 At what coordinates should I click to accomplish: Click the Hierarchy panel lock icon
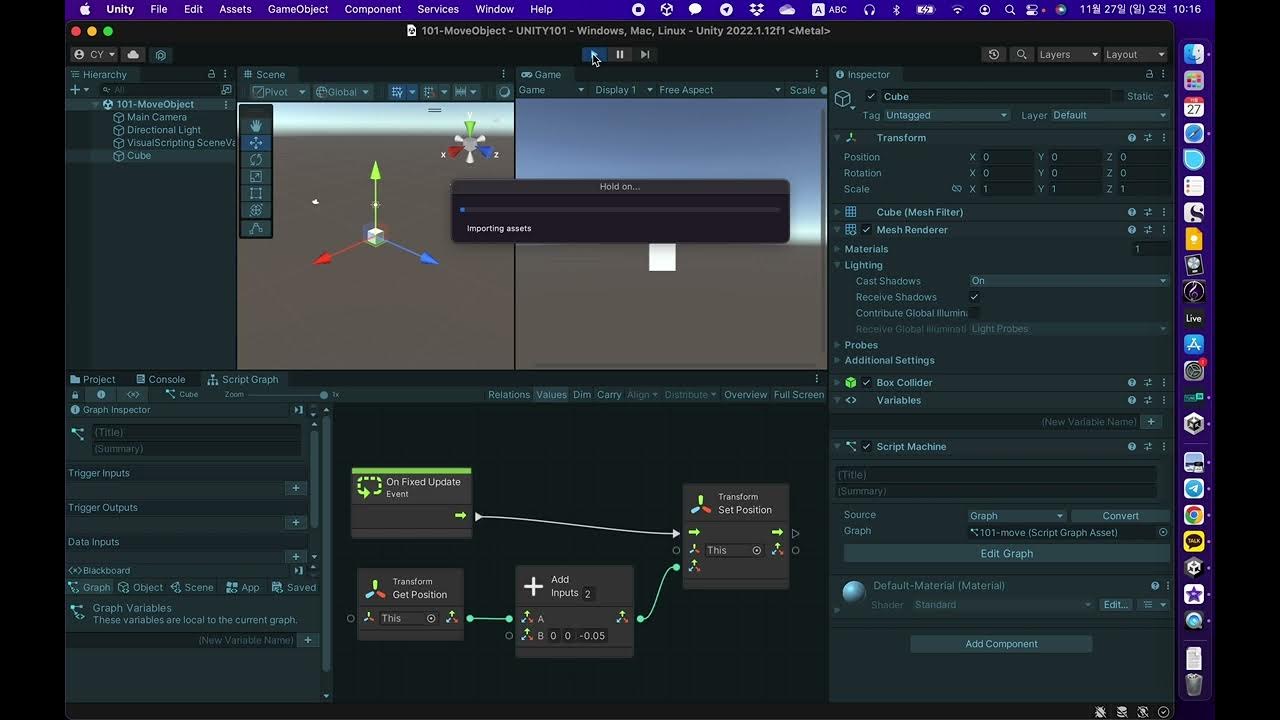pos(211,74)
